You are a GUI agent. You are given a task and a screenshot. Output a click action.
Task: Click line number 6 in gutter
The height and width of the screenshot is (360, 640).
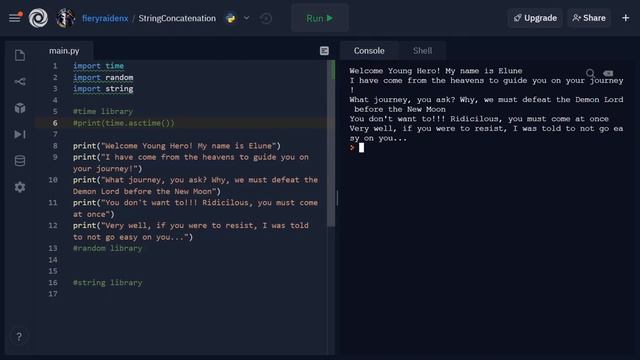(55, 123)
